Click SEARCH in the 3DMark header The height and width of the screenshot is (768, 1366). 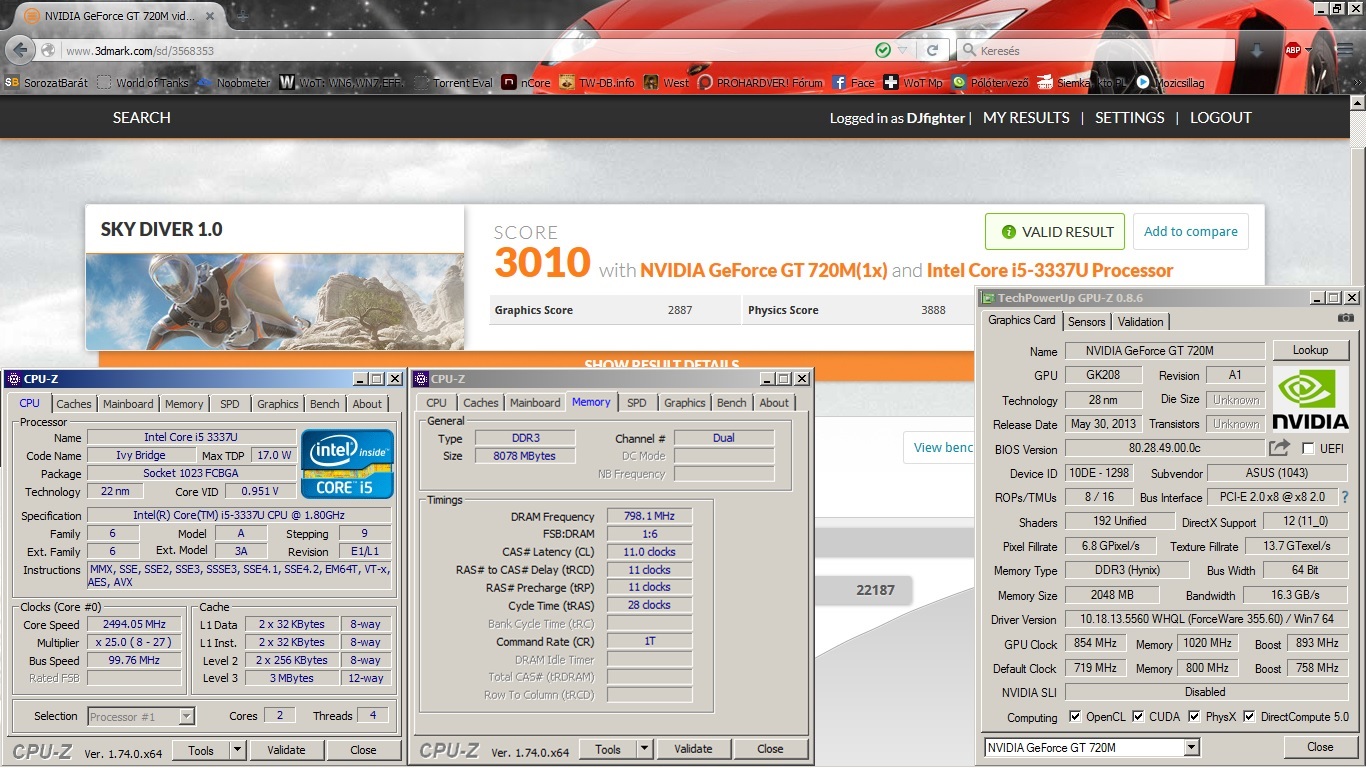click(x=142, y=118)
